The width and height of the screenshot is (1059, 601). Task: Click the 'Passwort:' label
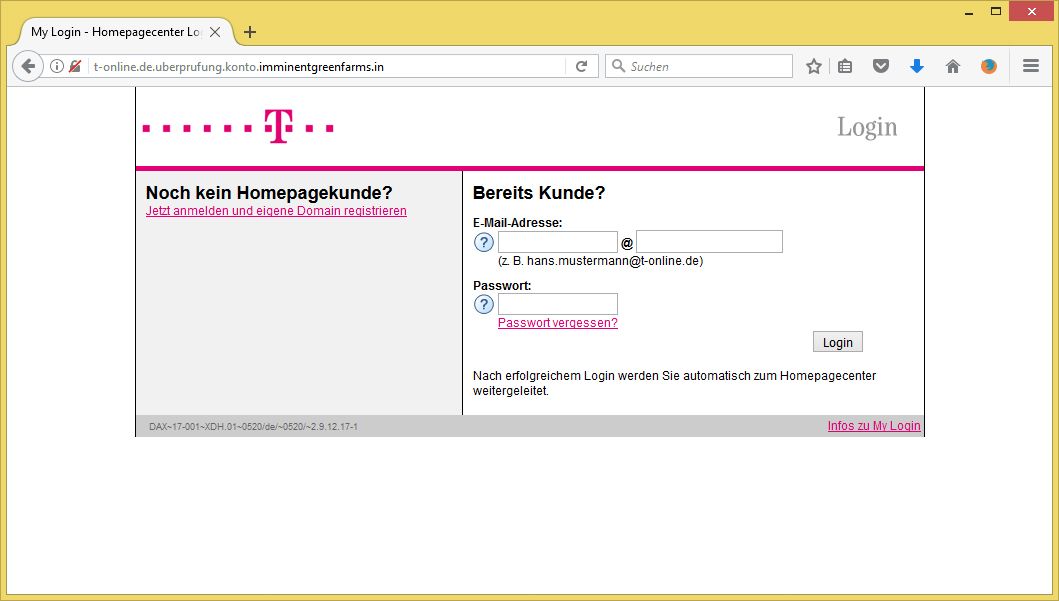[x=502, y=285]
